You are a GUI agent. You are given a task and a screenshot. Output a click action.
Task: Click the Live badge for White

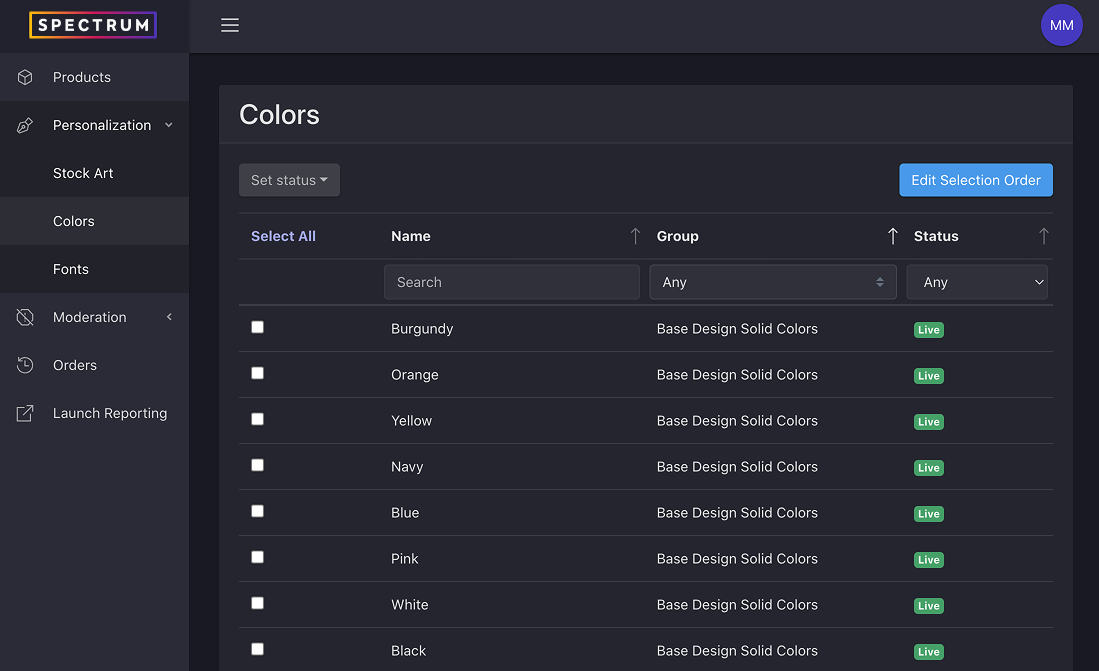[929, 606]
